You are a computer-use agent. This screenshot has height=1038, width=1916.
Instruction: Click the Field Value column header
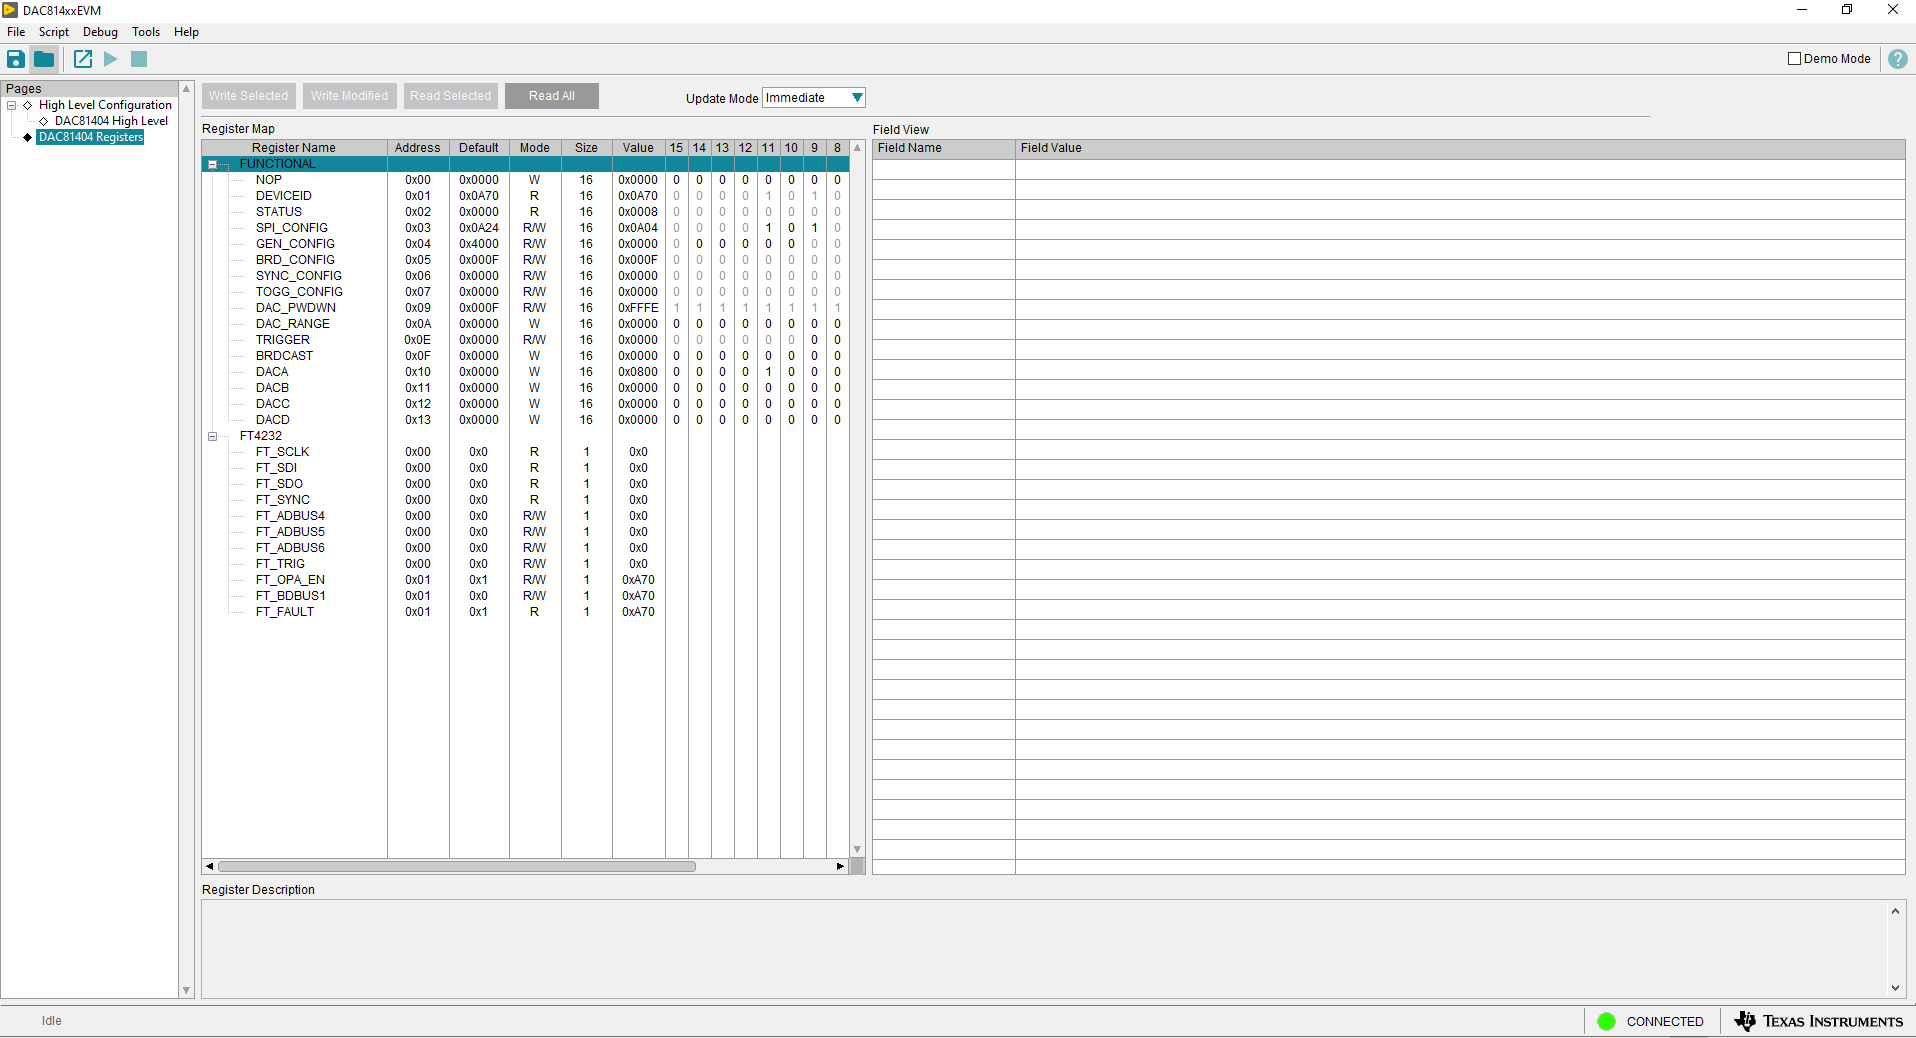tap(1460, 148)
